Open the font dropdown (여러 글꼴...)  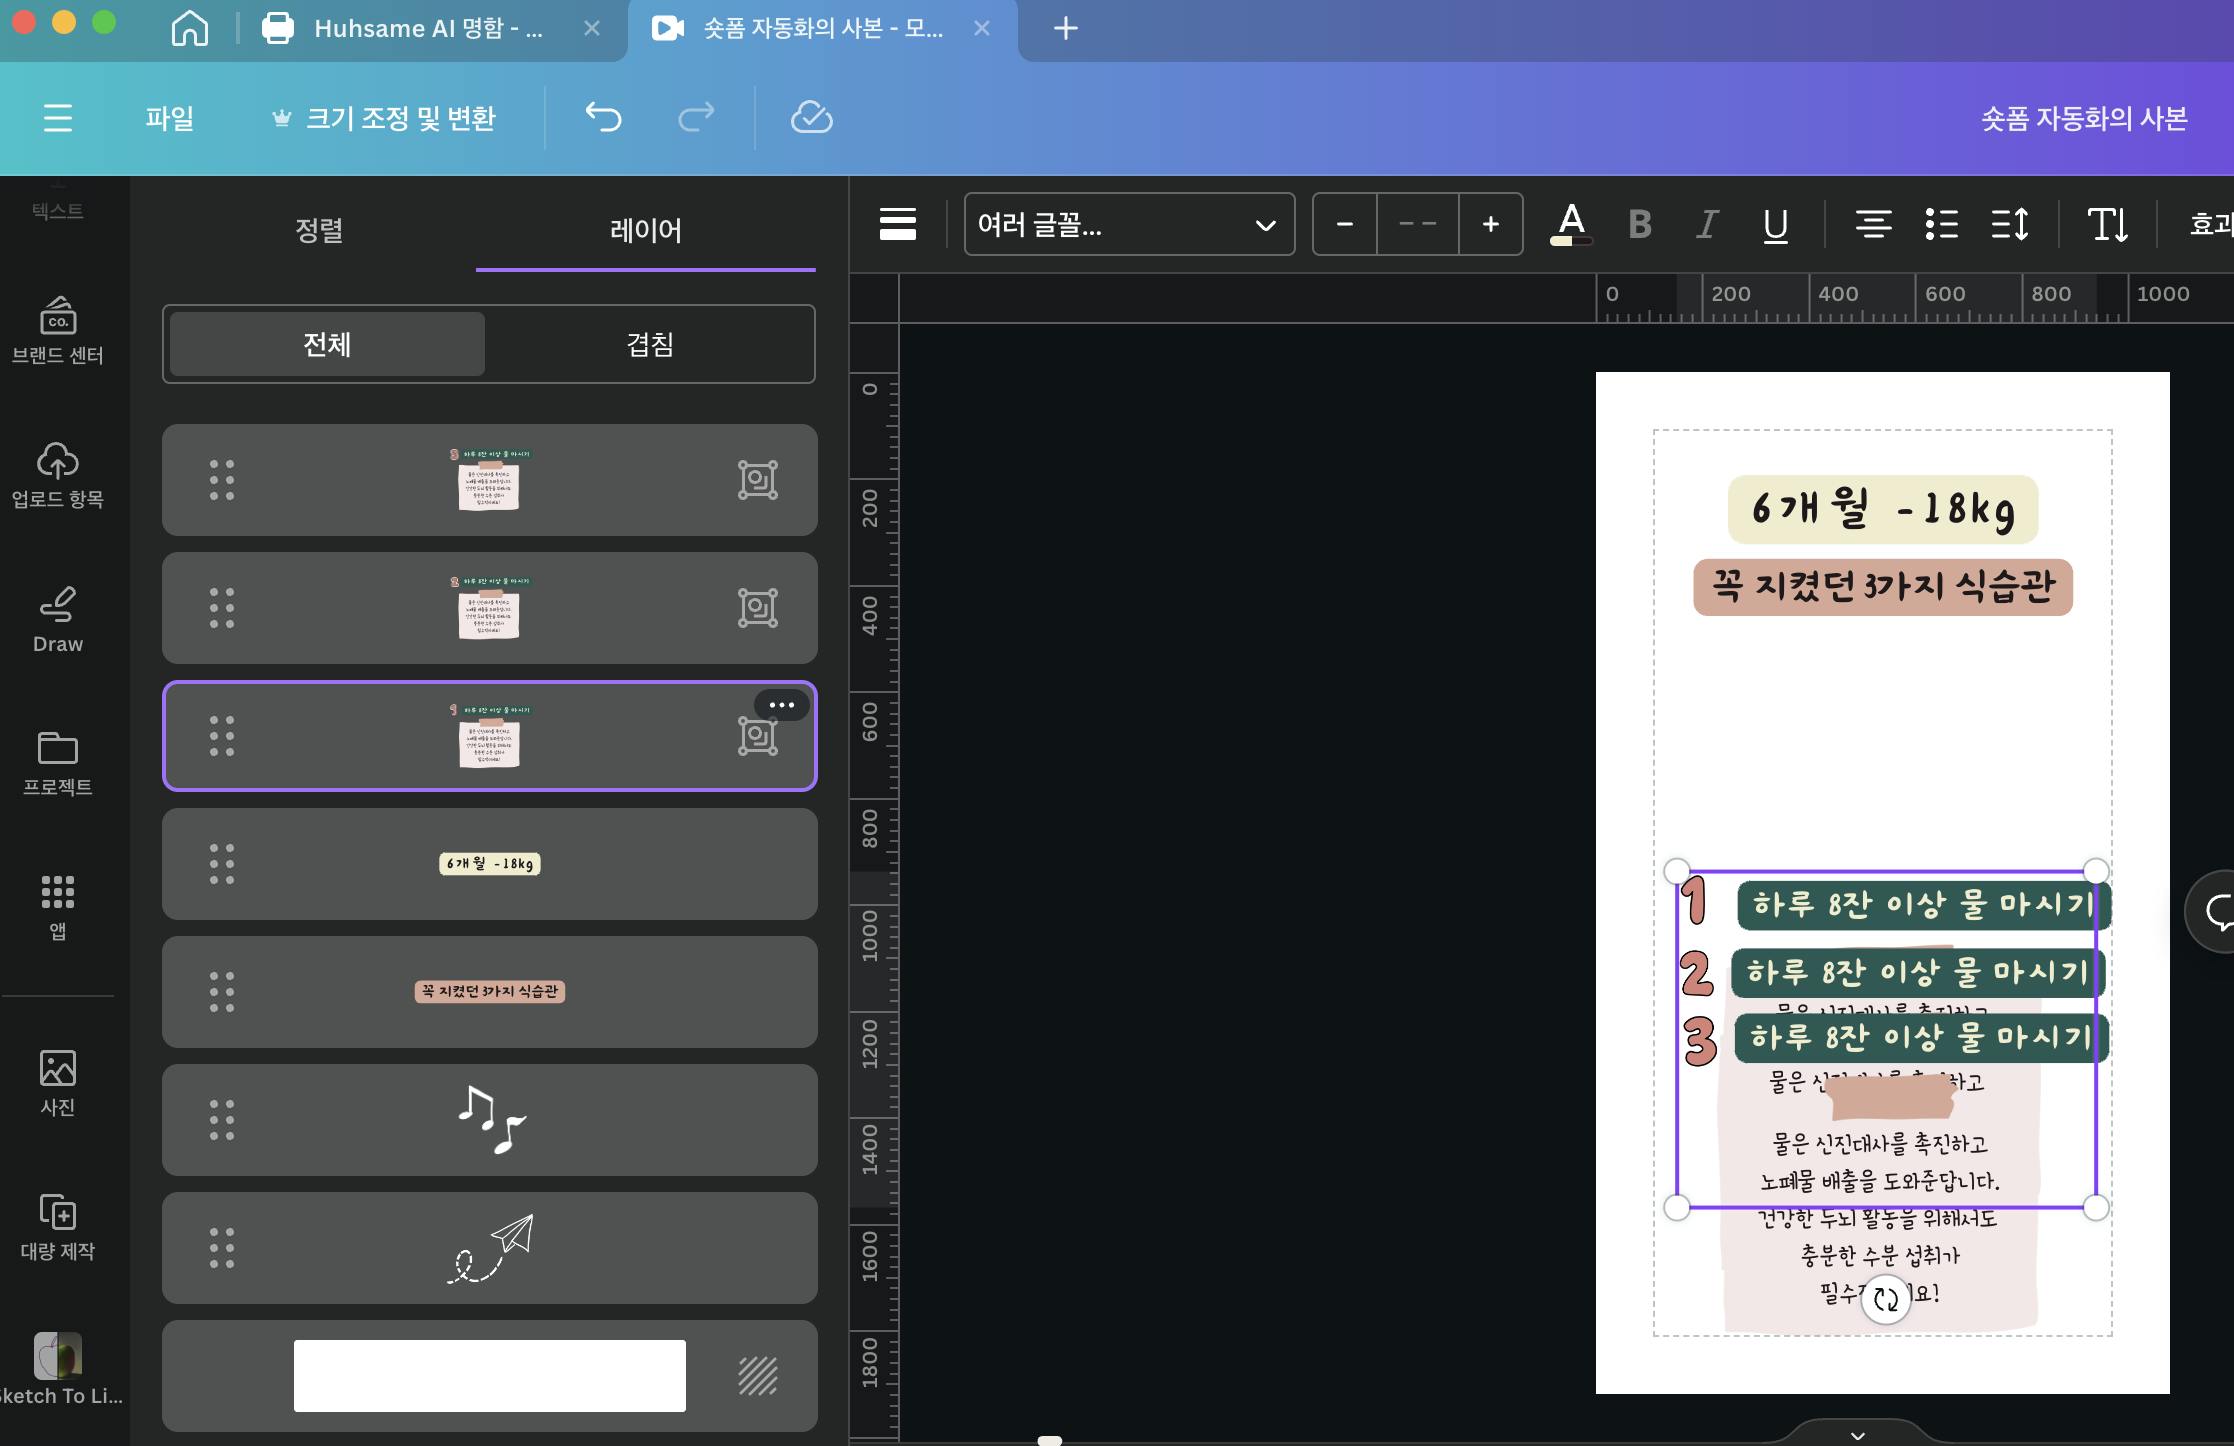point(1129,224)
